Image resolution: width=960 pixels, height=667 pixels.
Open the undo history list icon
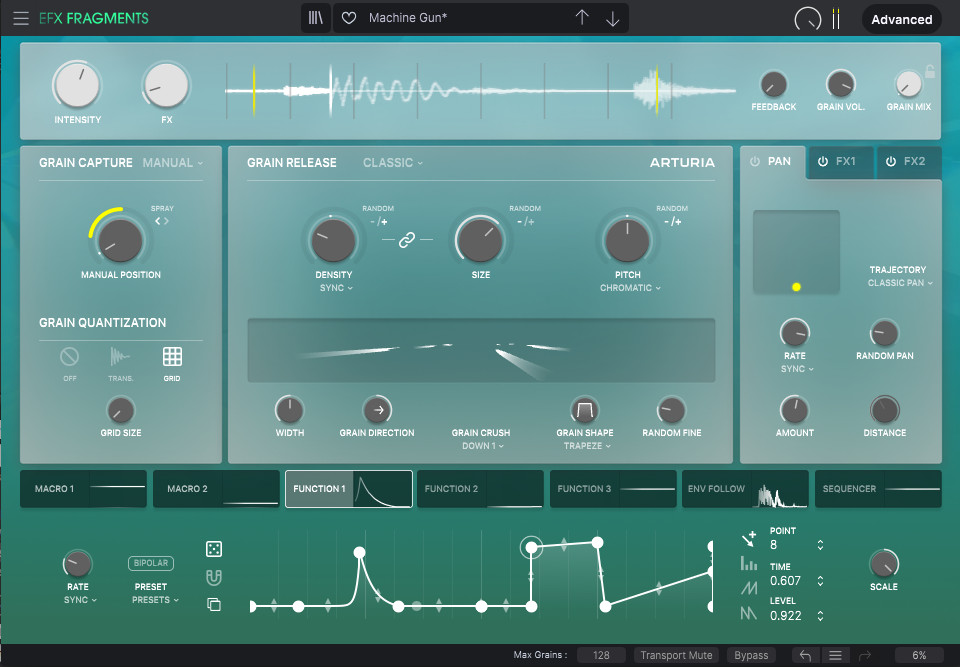point(835,655)
